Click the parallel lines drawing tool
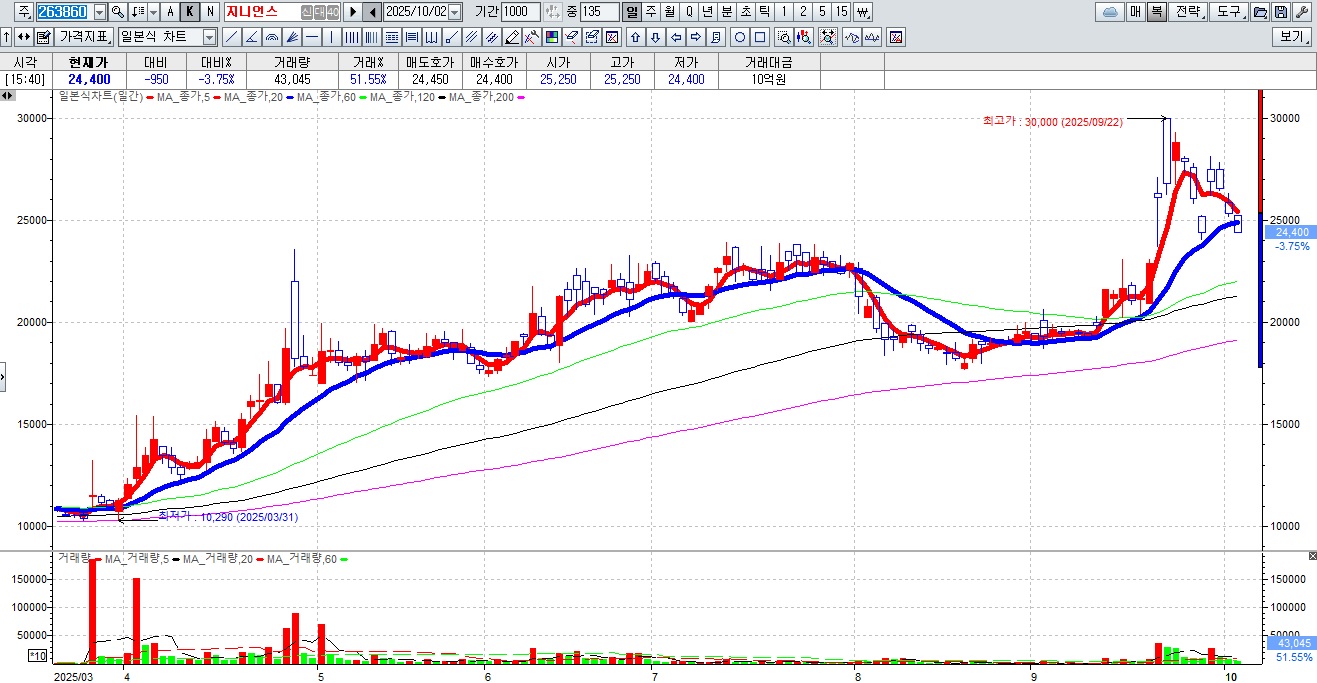 [470, 37]
